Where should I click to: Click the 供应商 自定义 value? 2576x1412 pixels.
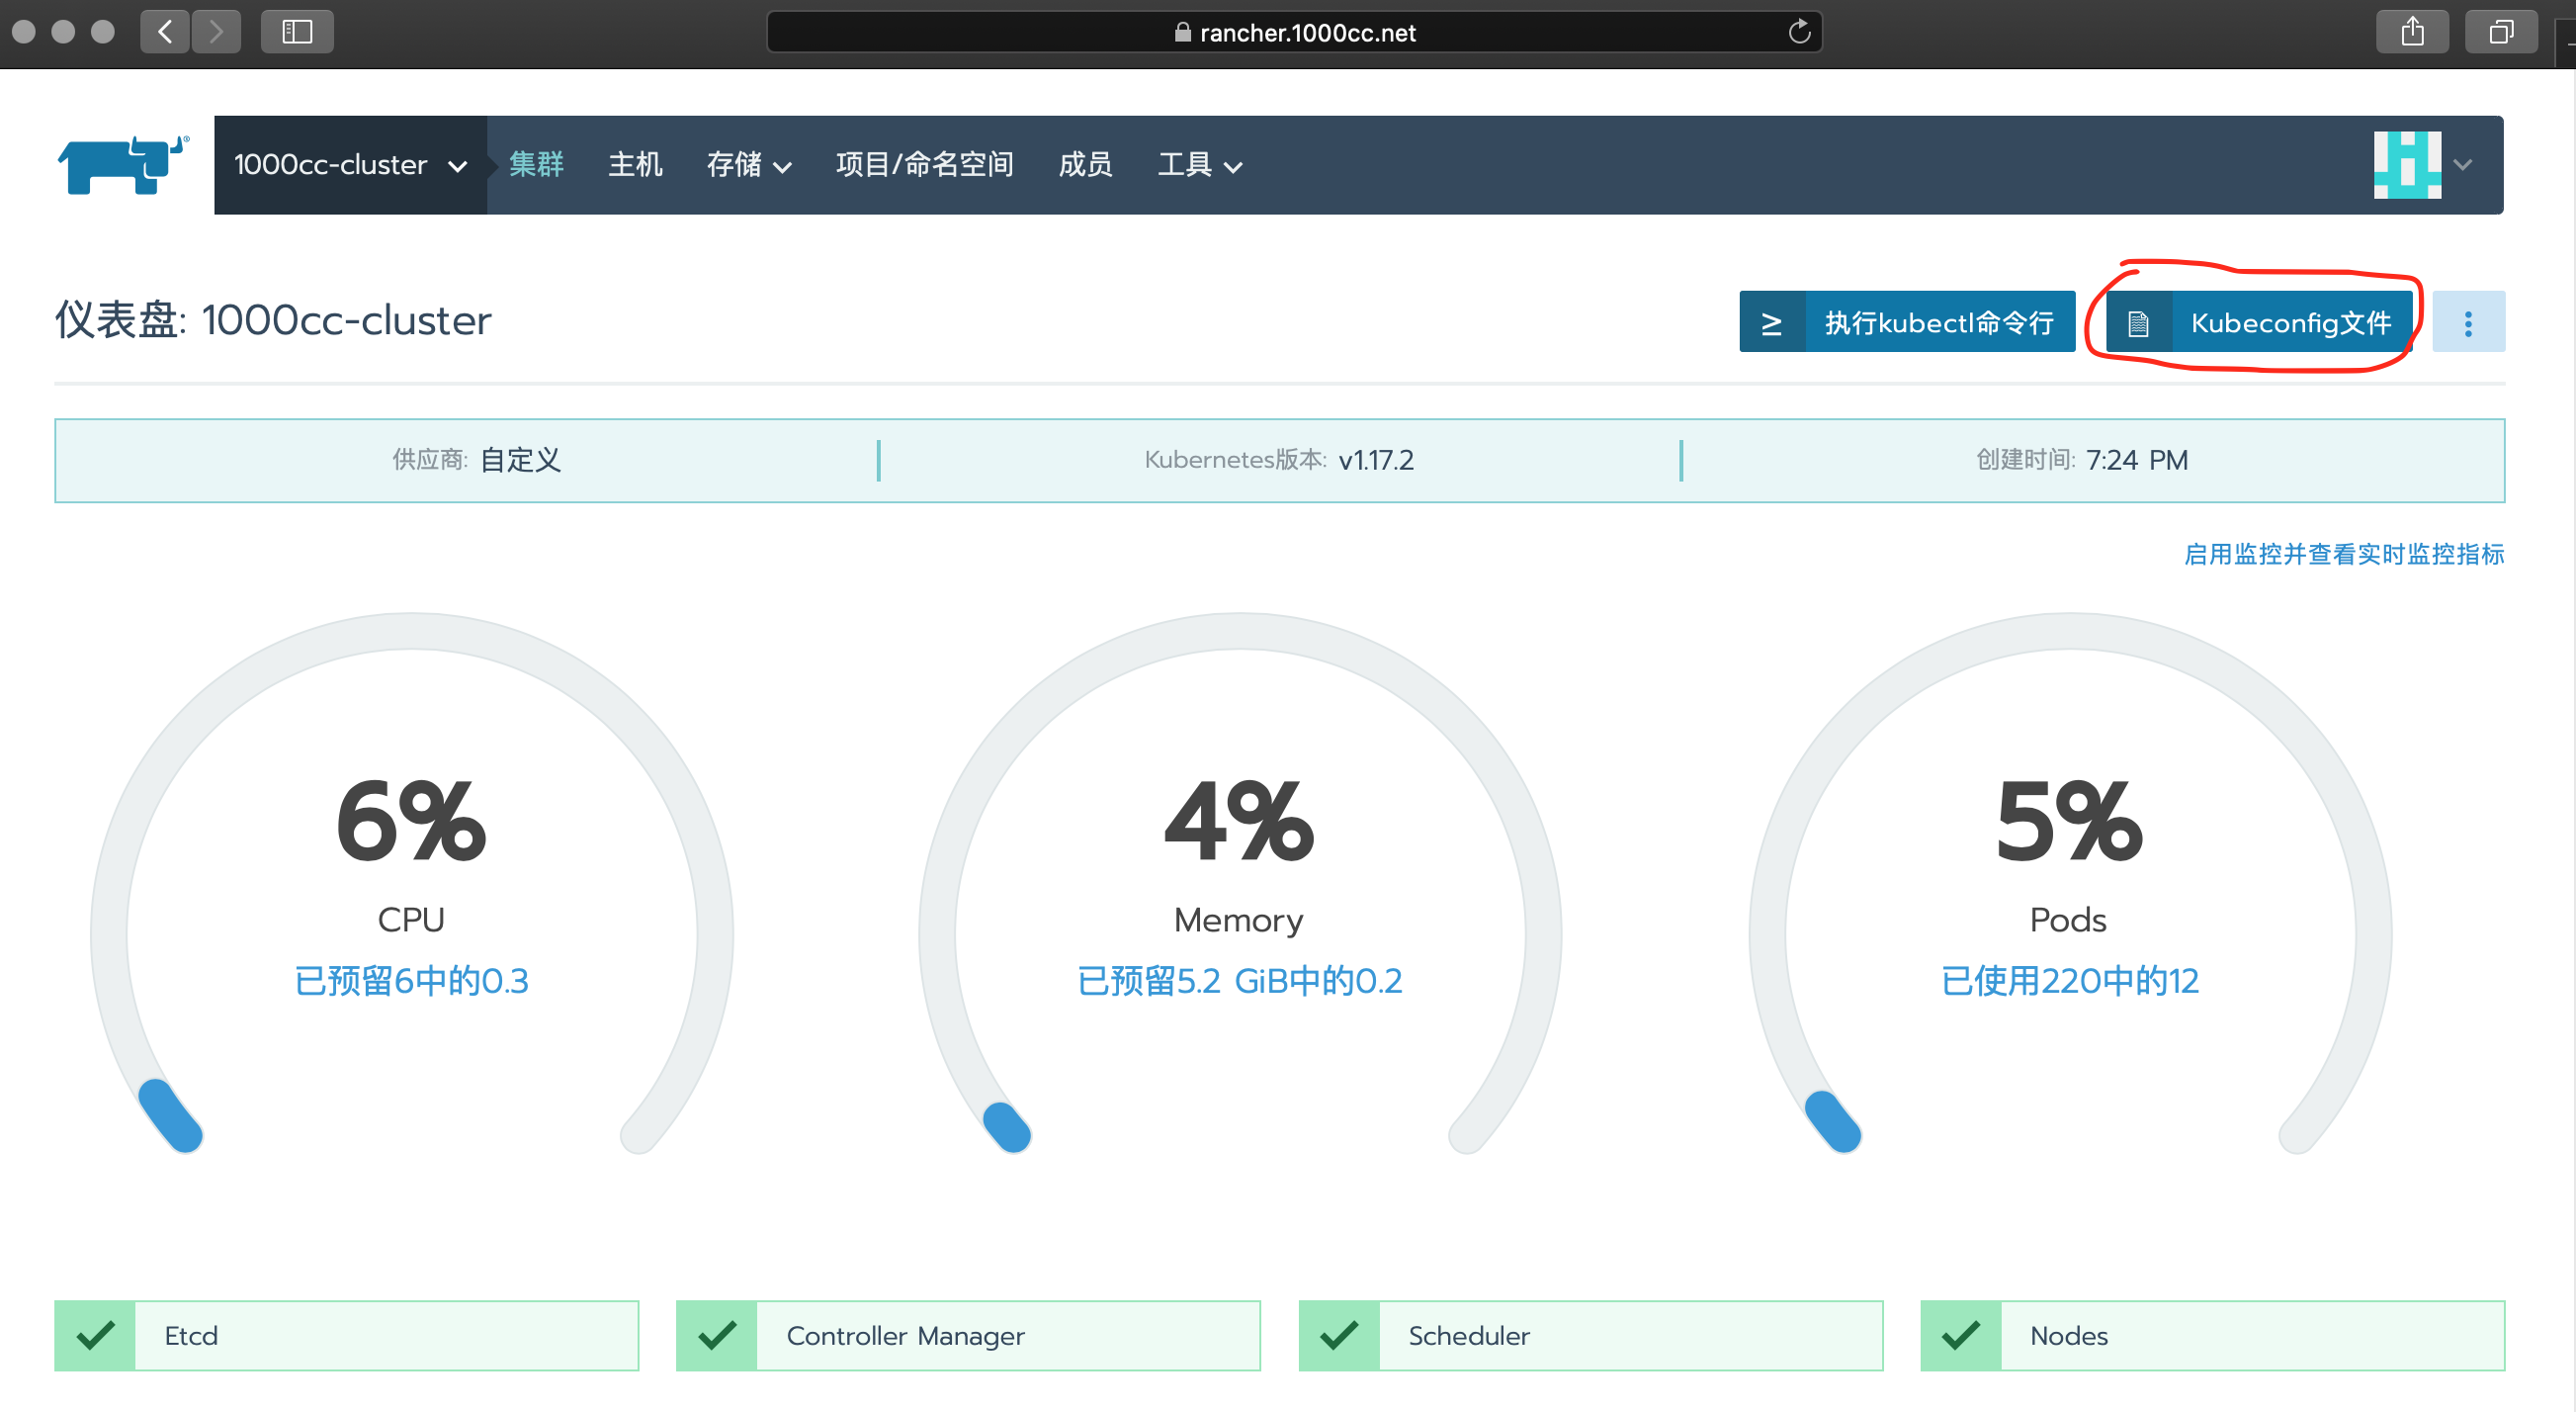tap(520, 460)
